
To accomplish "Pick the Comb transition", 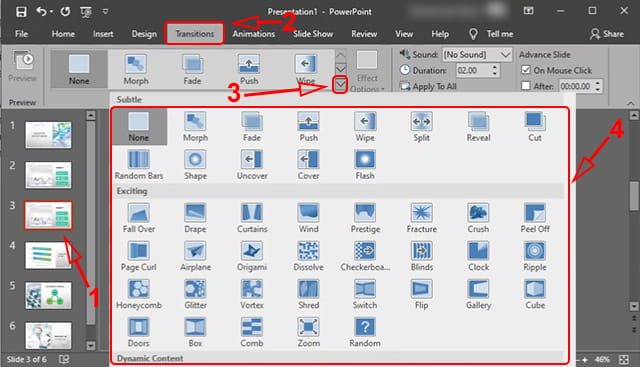I will [x=252, y=332].
